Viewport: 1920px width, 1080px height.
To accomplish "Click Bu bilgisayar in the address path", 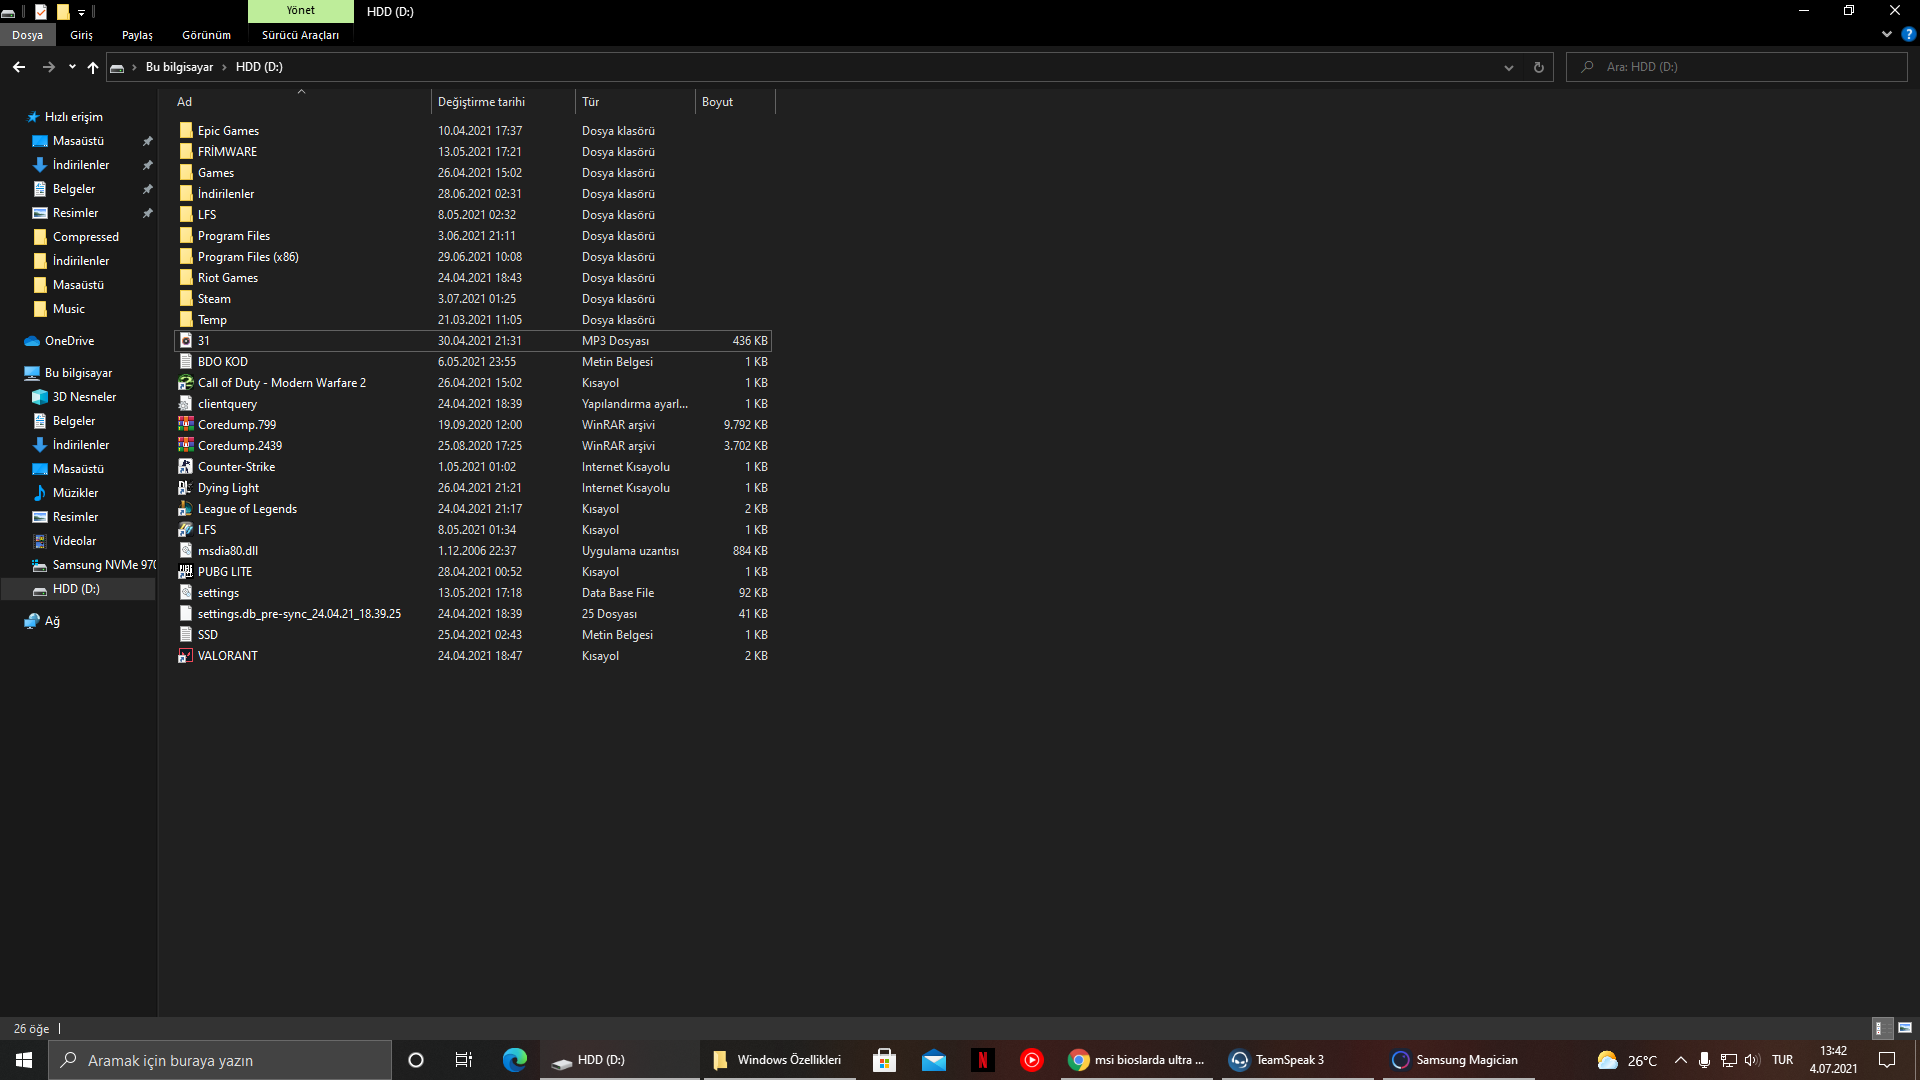I will 179,67.
